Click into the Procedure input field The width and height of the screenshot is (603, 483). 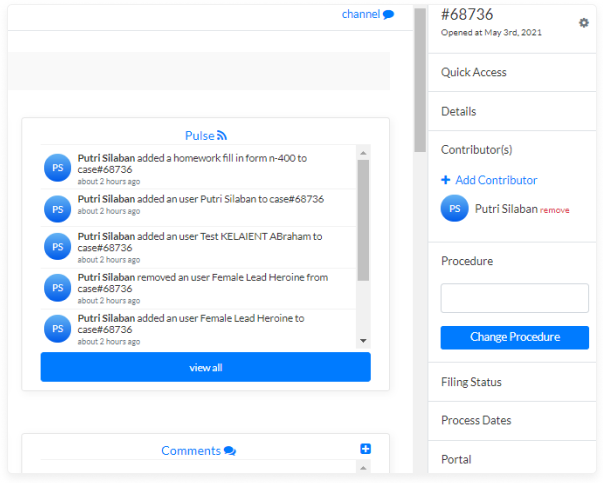tap(514, 298)
